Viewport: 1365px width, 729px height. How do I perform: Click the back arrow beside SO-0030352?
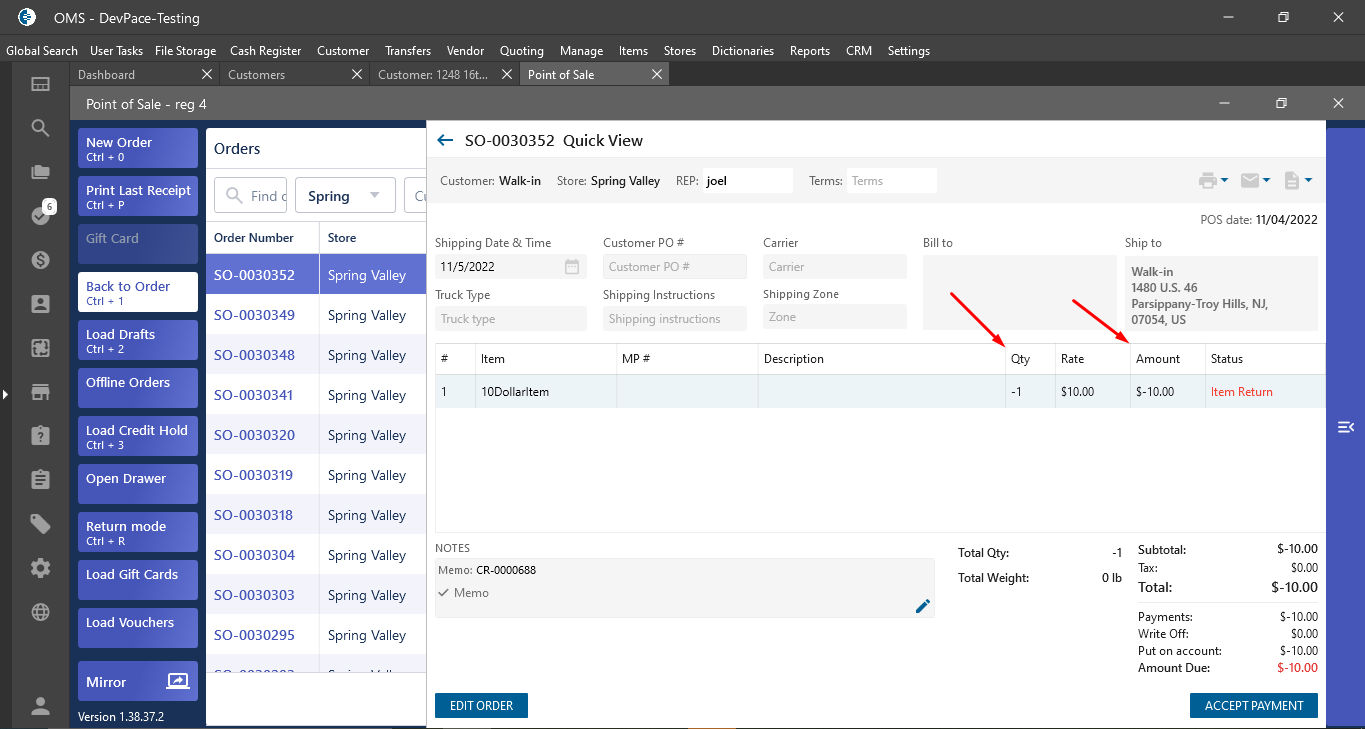point(445,141)
